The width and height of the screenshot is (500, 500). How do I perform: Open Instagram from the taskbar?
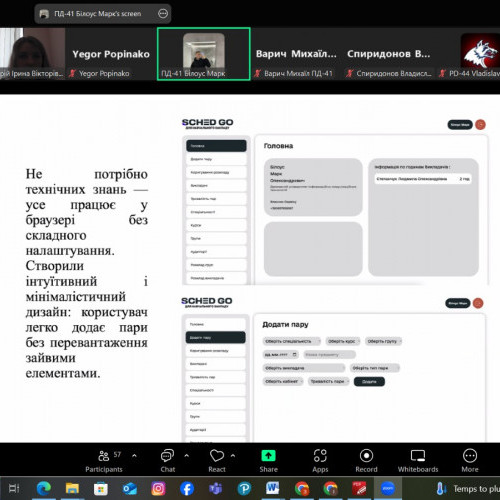158,489
